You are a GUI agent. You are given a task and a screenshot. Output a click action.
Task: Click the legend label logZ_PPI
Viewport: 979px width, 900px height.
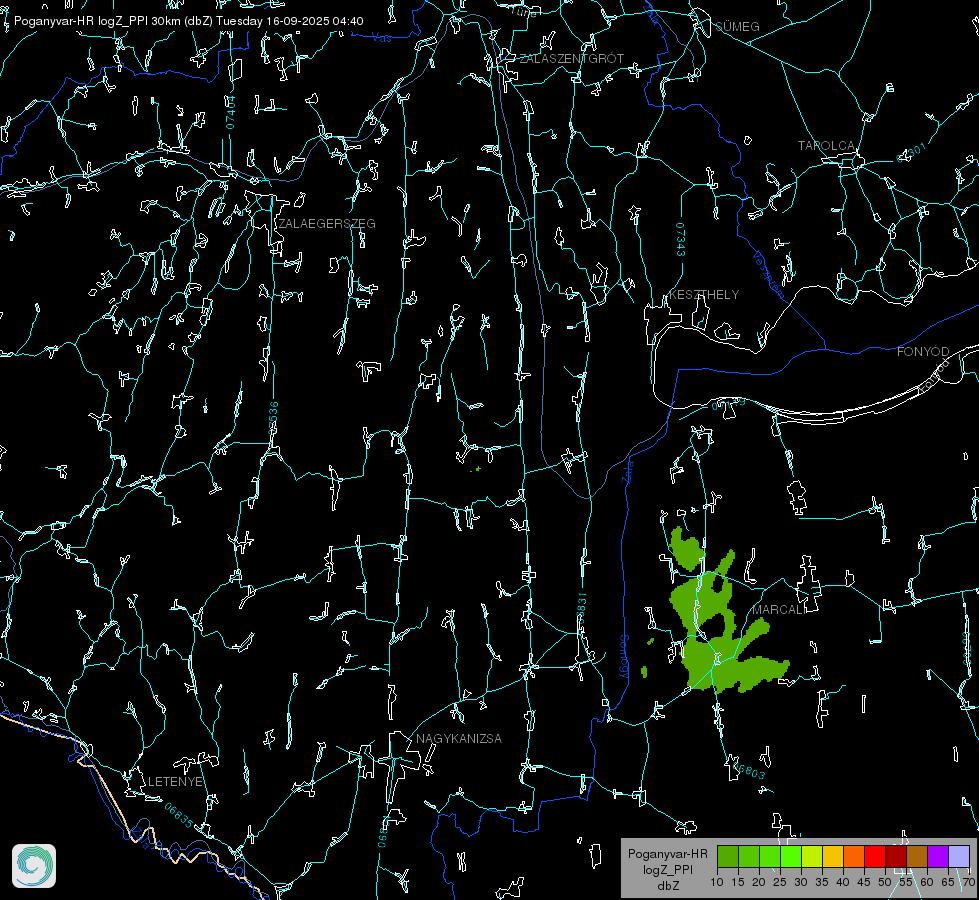[667, 870]
